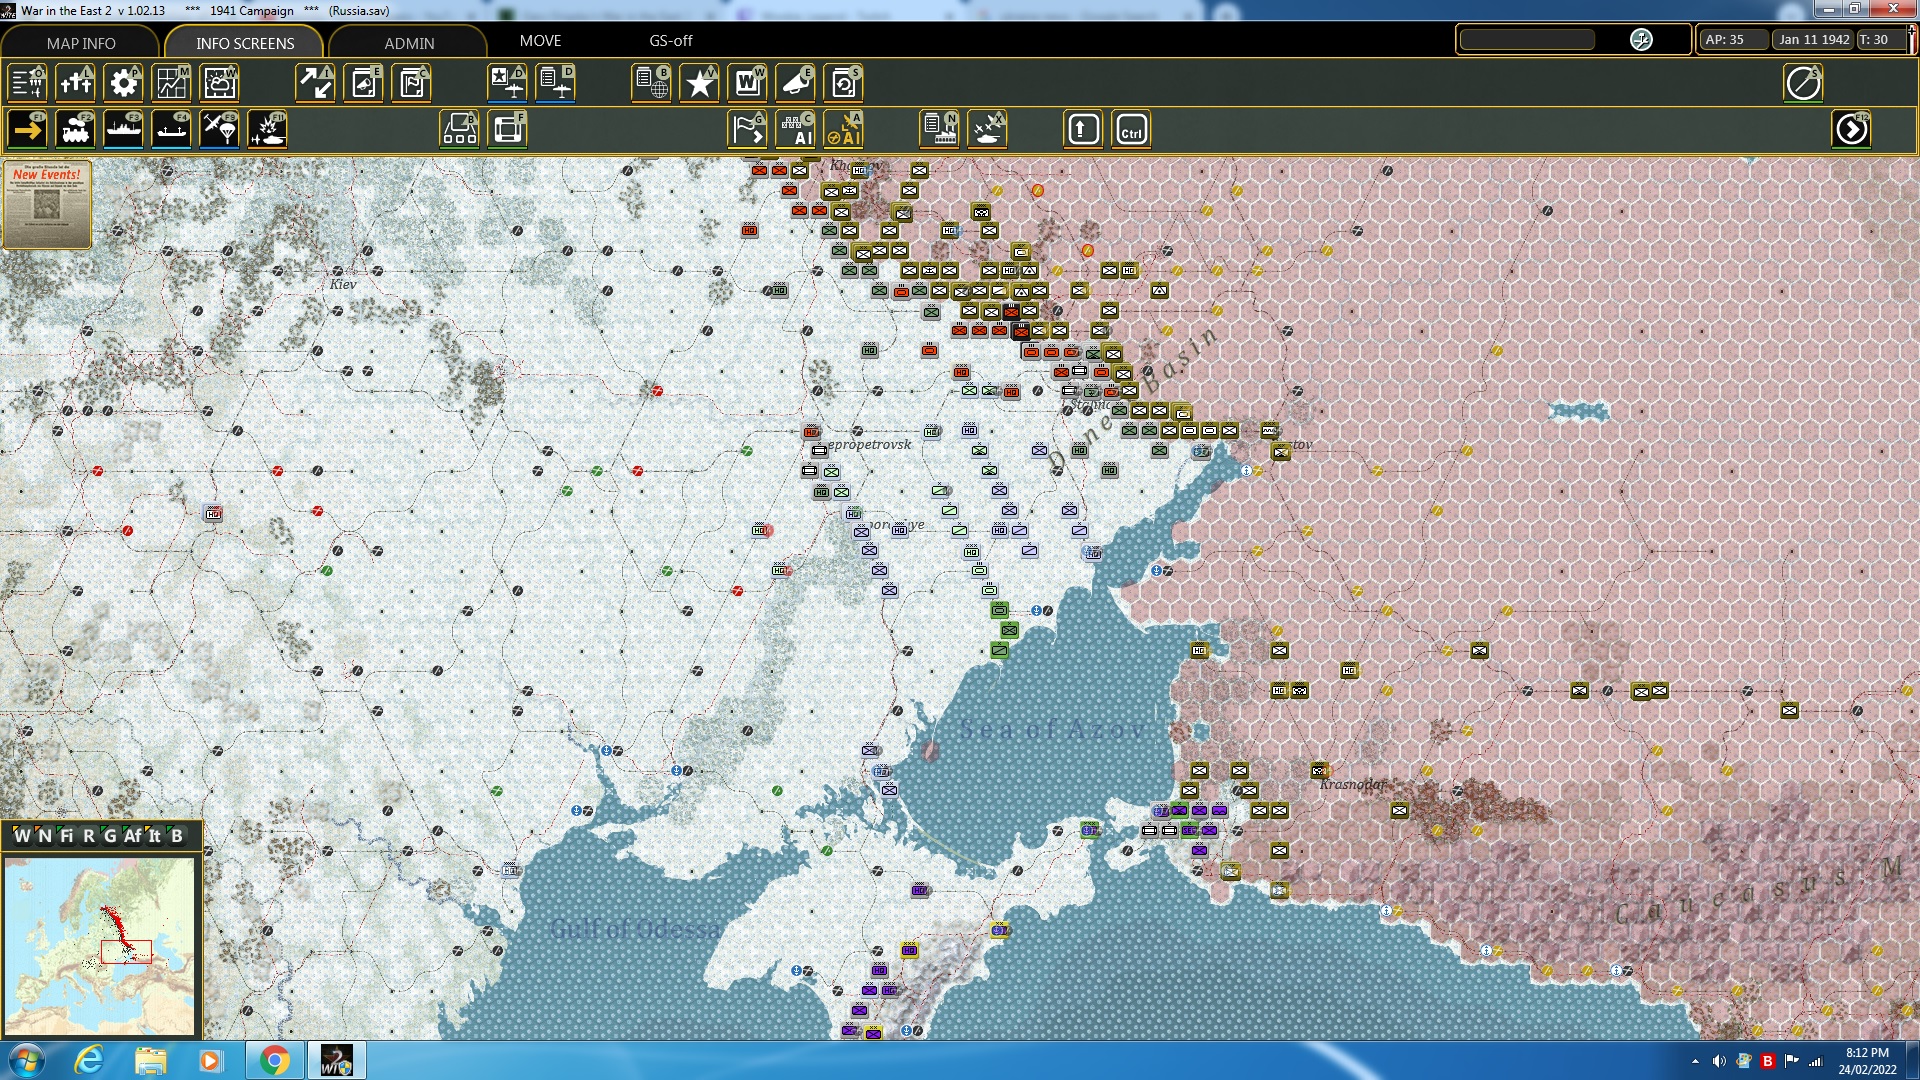Click the AP: 35 admin points box
1920x1080 pixels.
point(1733,40)
